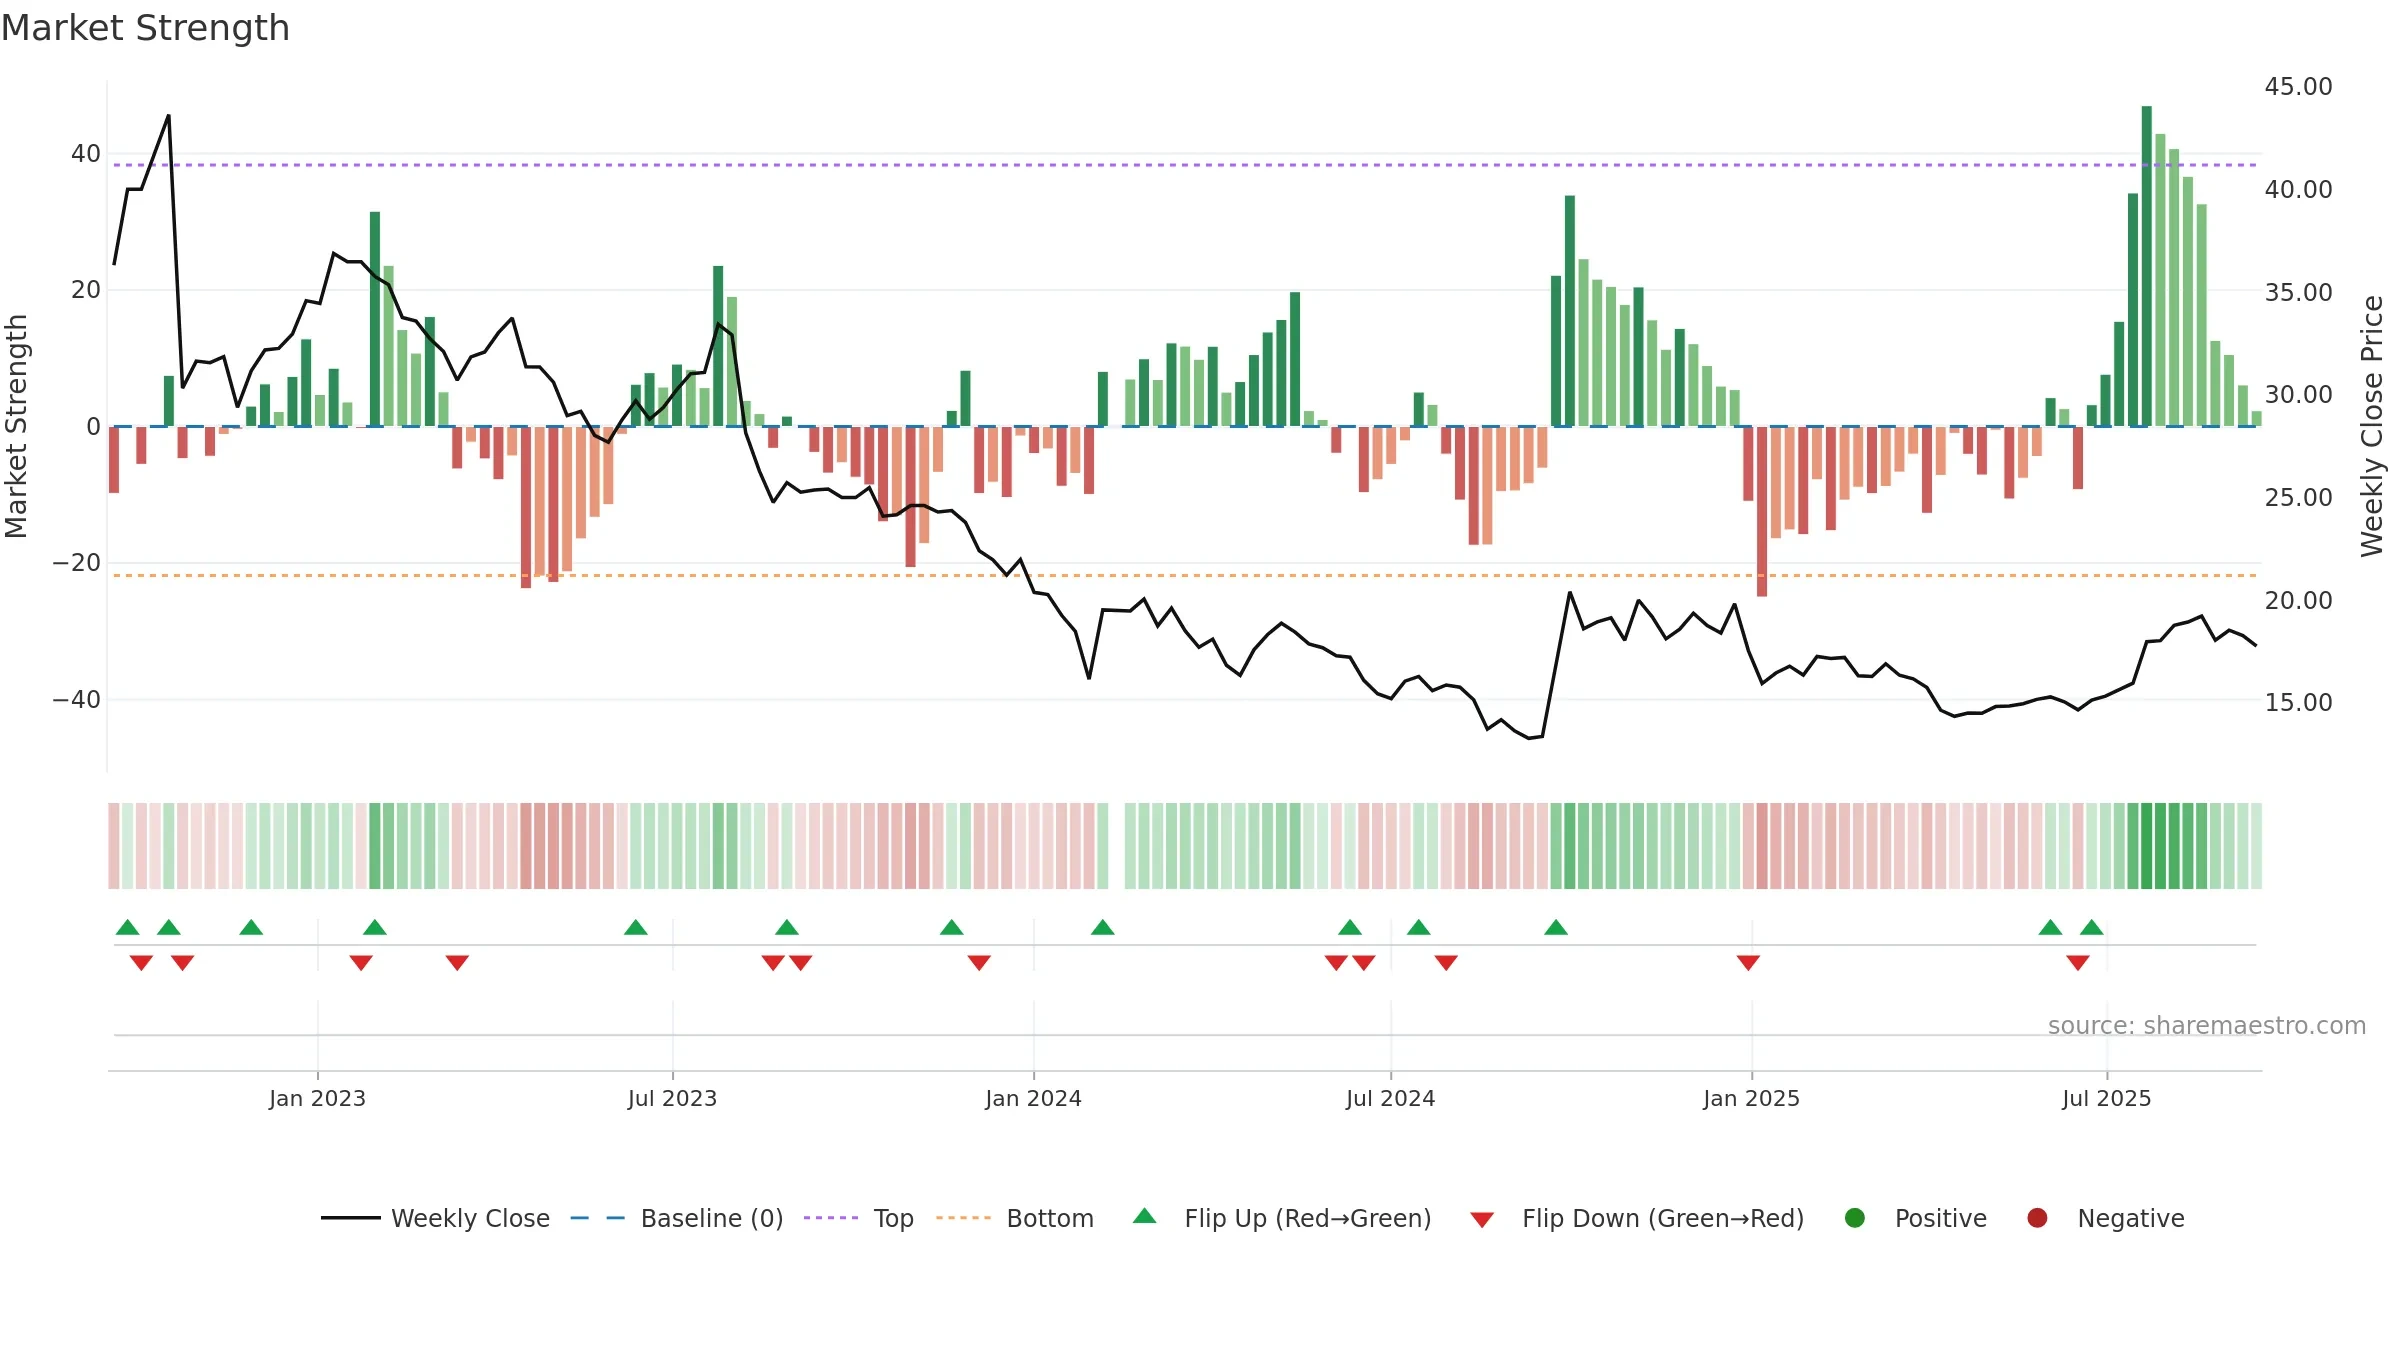The width and height of the screenshot is (2400, 1350).
Task: Click the Jul 2025 axis label
Action: (2106, 1098)
